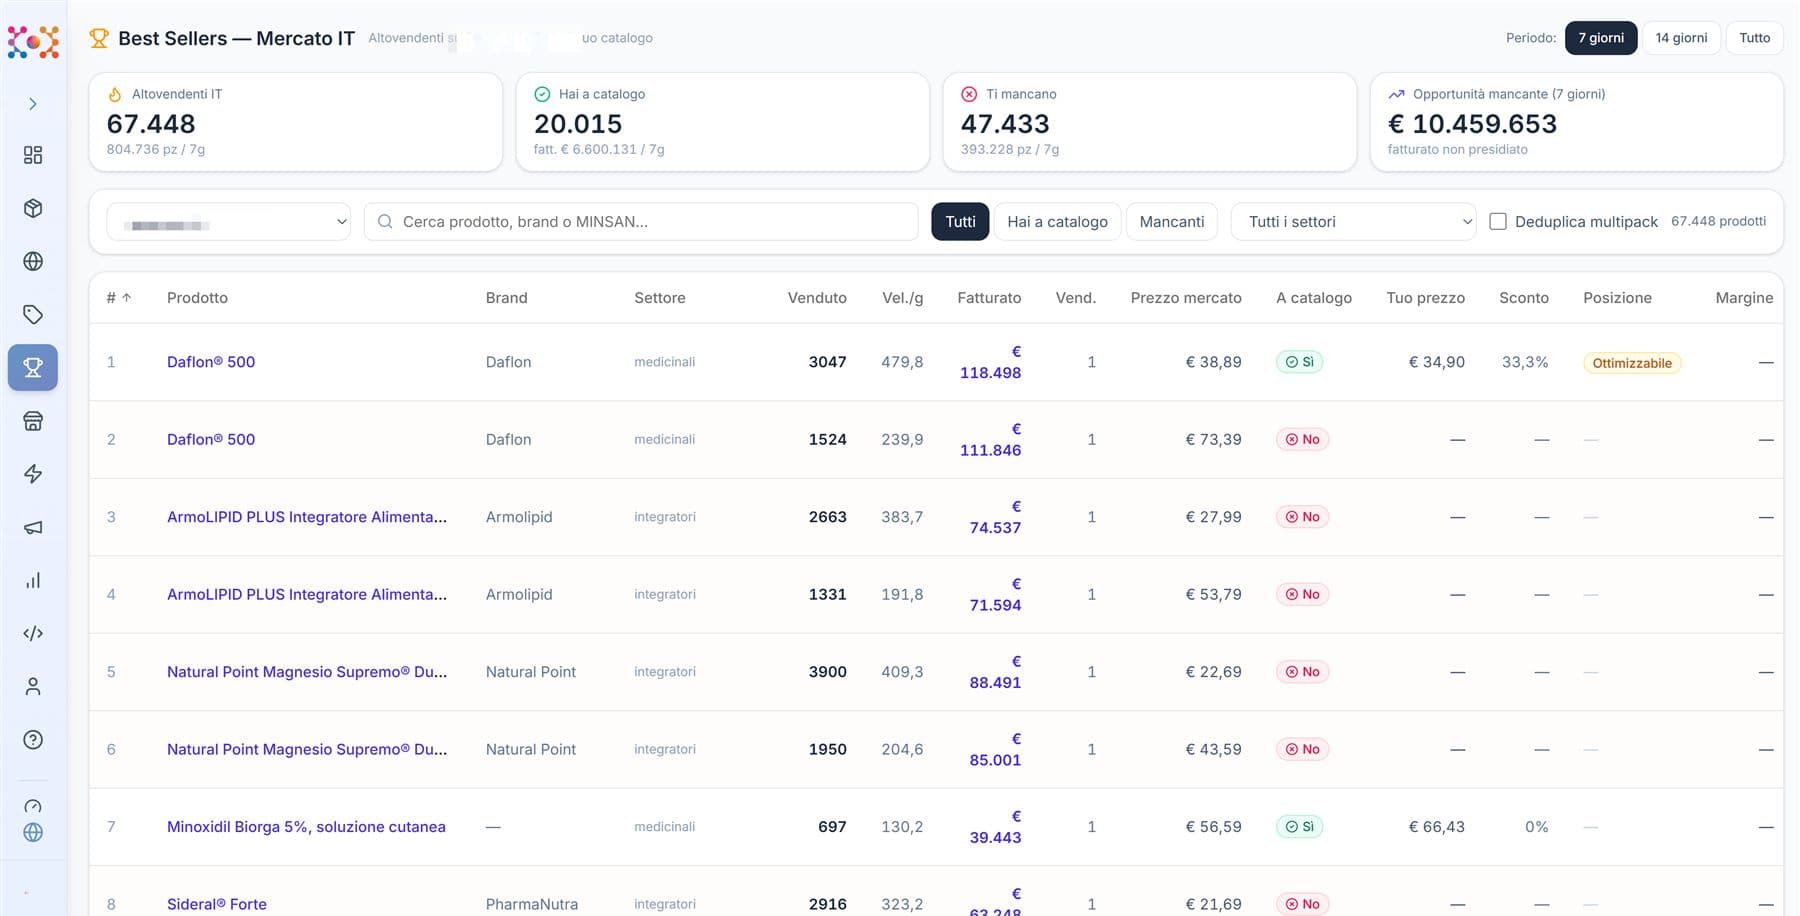Click the Ottimizzabile badge in row 1
The height and width of the screenshot is (916, 1800).
[x=1632, y=363]
